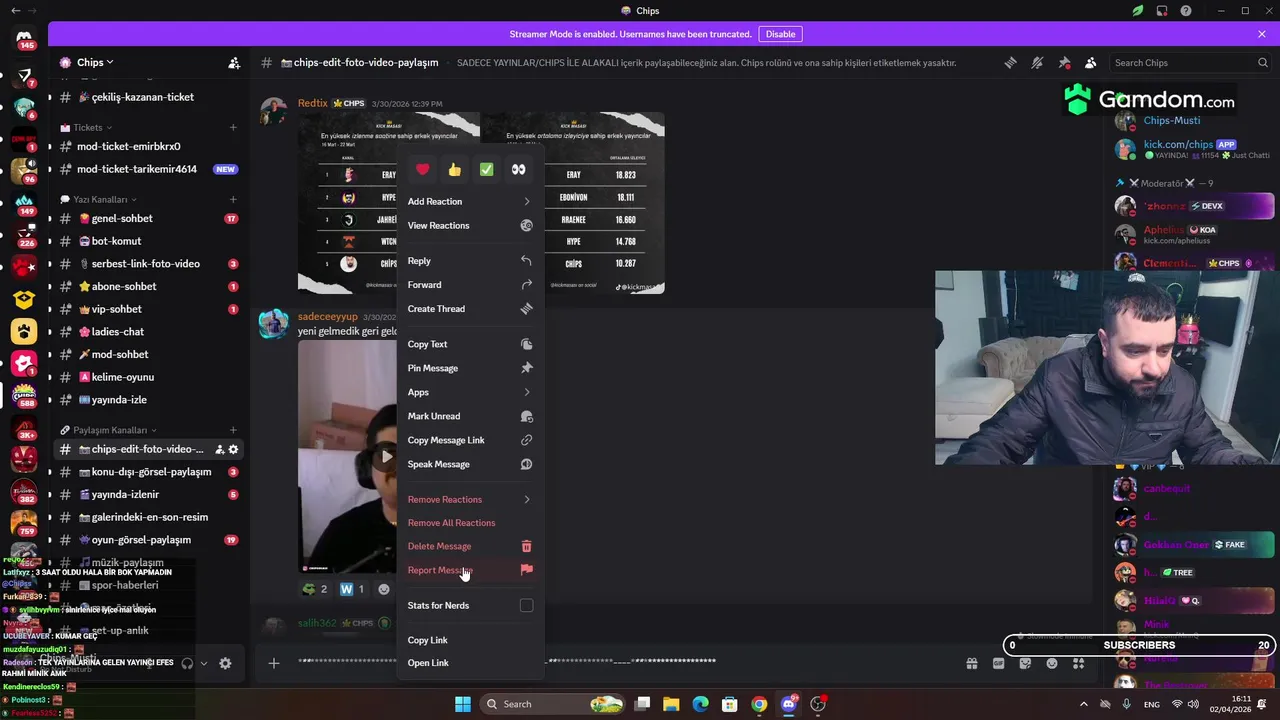Choose Mark Unread menu entry

coord(470,416)
